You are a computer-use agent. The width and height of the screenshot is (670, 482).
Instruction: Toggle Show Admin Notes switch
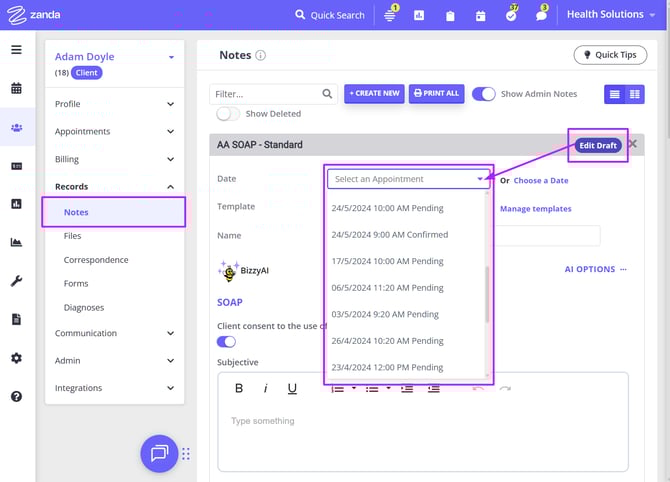click(484, 93)
